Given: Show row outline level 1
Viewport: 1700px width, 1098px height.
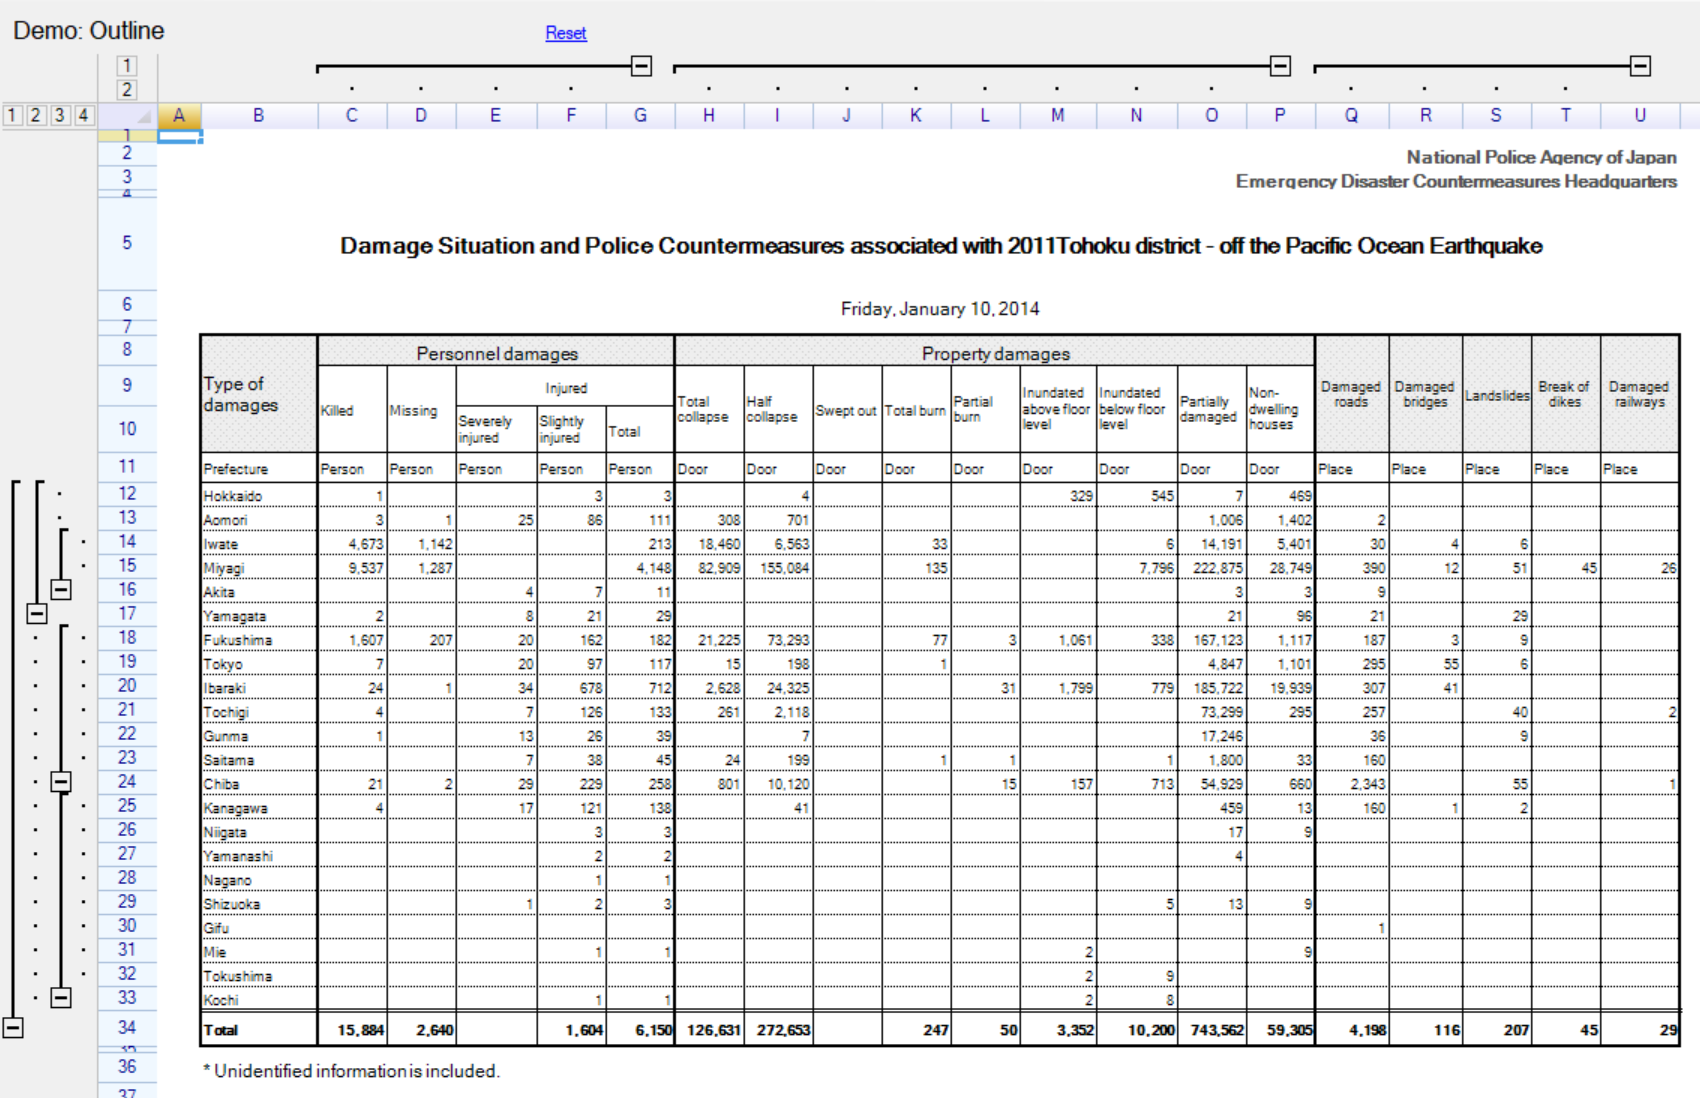Looking at the screenshot, I should click(12, 115).
